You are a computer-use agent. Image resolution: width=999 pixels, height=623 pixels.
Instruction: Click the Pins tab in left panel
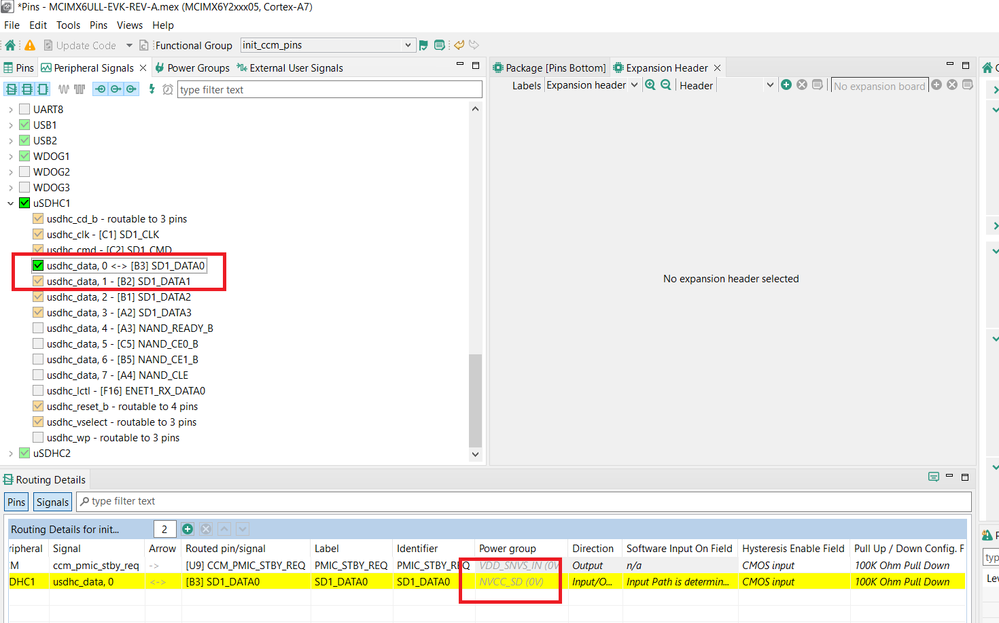coord(18,68)
